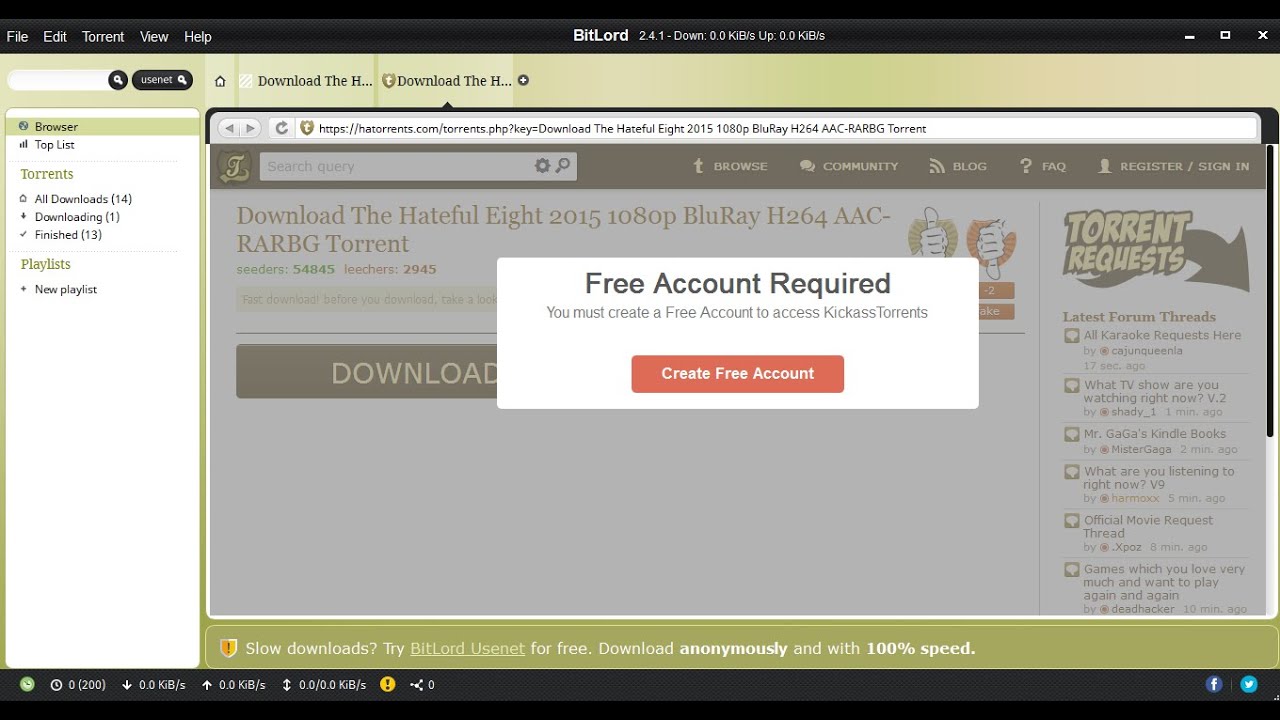Click the Torrent Requests banner
1280x720 pixels.
click(x=1155, y=250)
